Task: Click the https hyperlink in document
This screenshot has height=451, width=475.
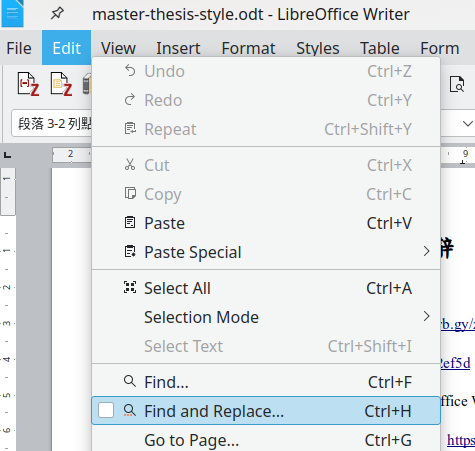Action: tap(461, 440)
